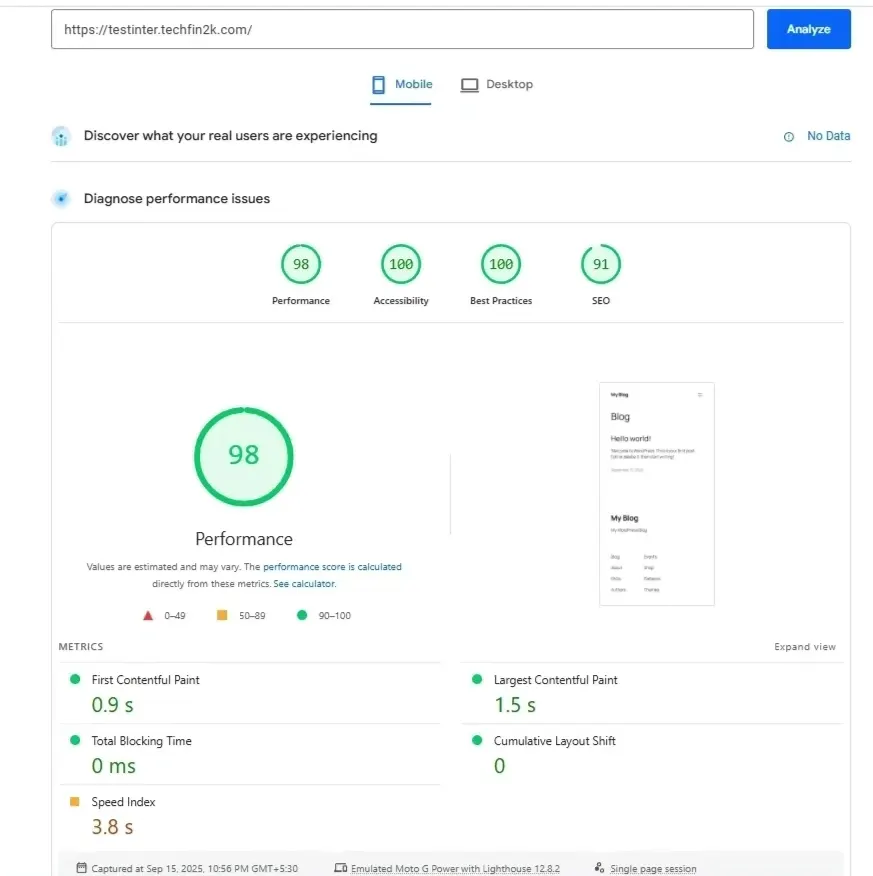Click the METRICS section heading
The width and height of the screenshot is (873, 876).
(81, 646)
